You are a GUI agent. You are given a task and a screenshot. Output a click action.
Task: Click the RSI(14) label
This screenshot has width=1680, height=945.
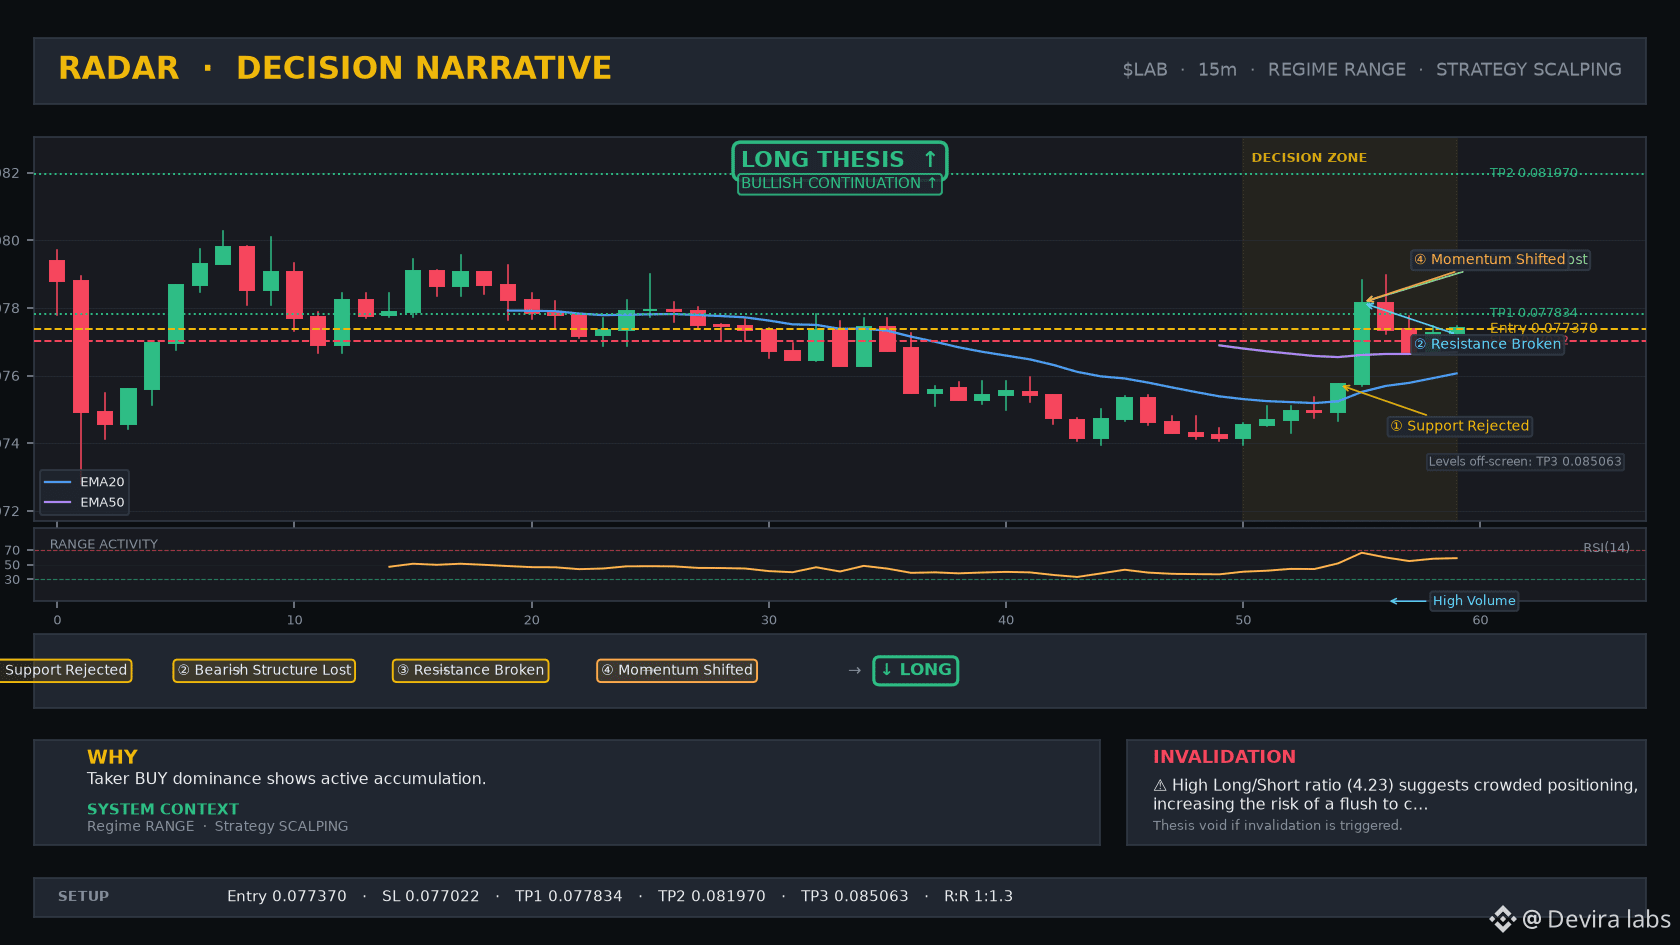(x=1606, y=548)
